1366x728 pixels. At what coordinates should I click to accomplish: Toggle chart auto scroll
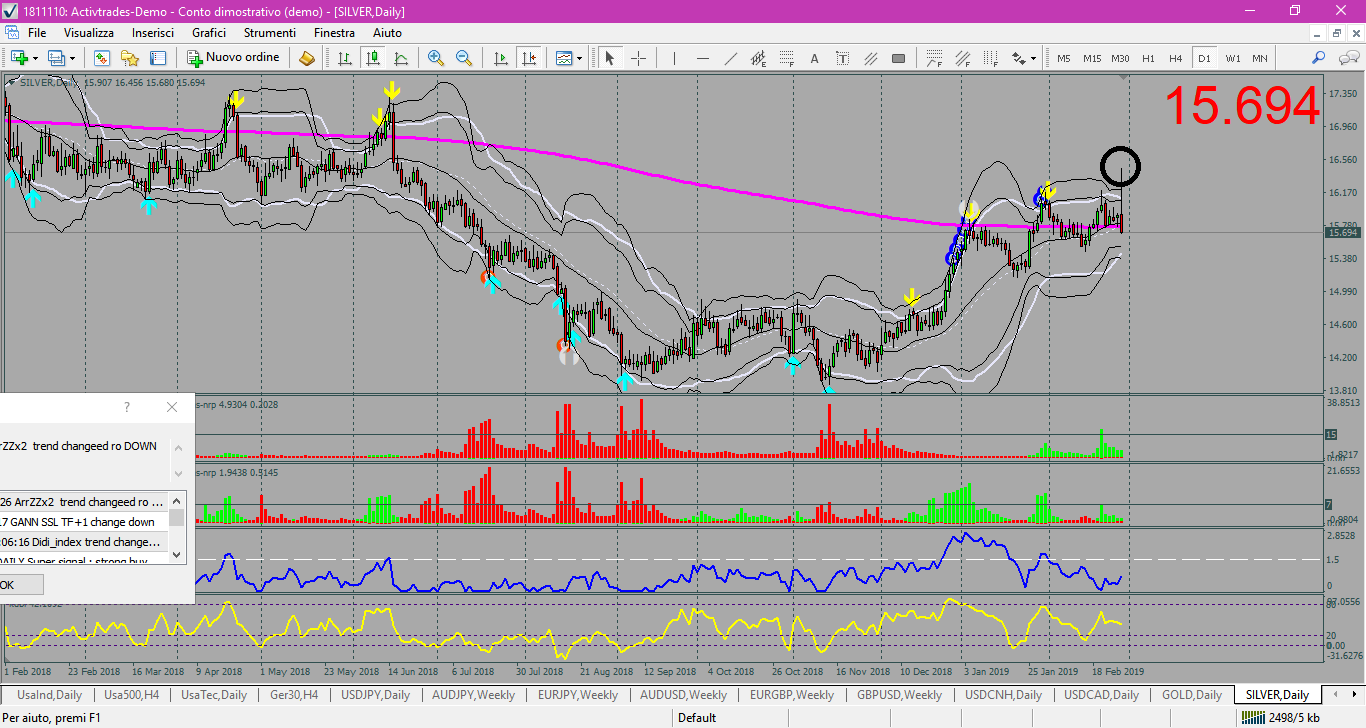502,58
